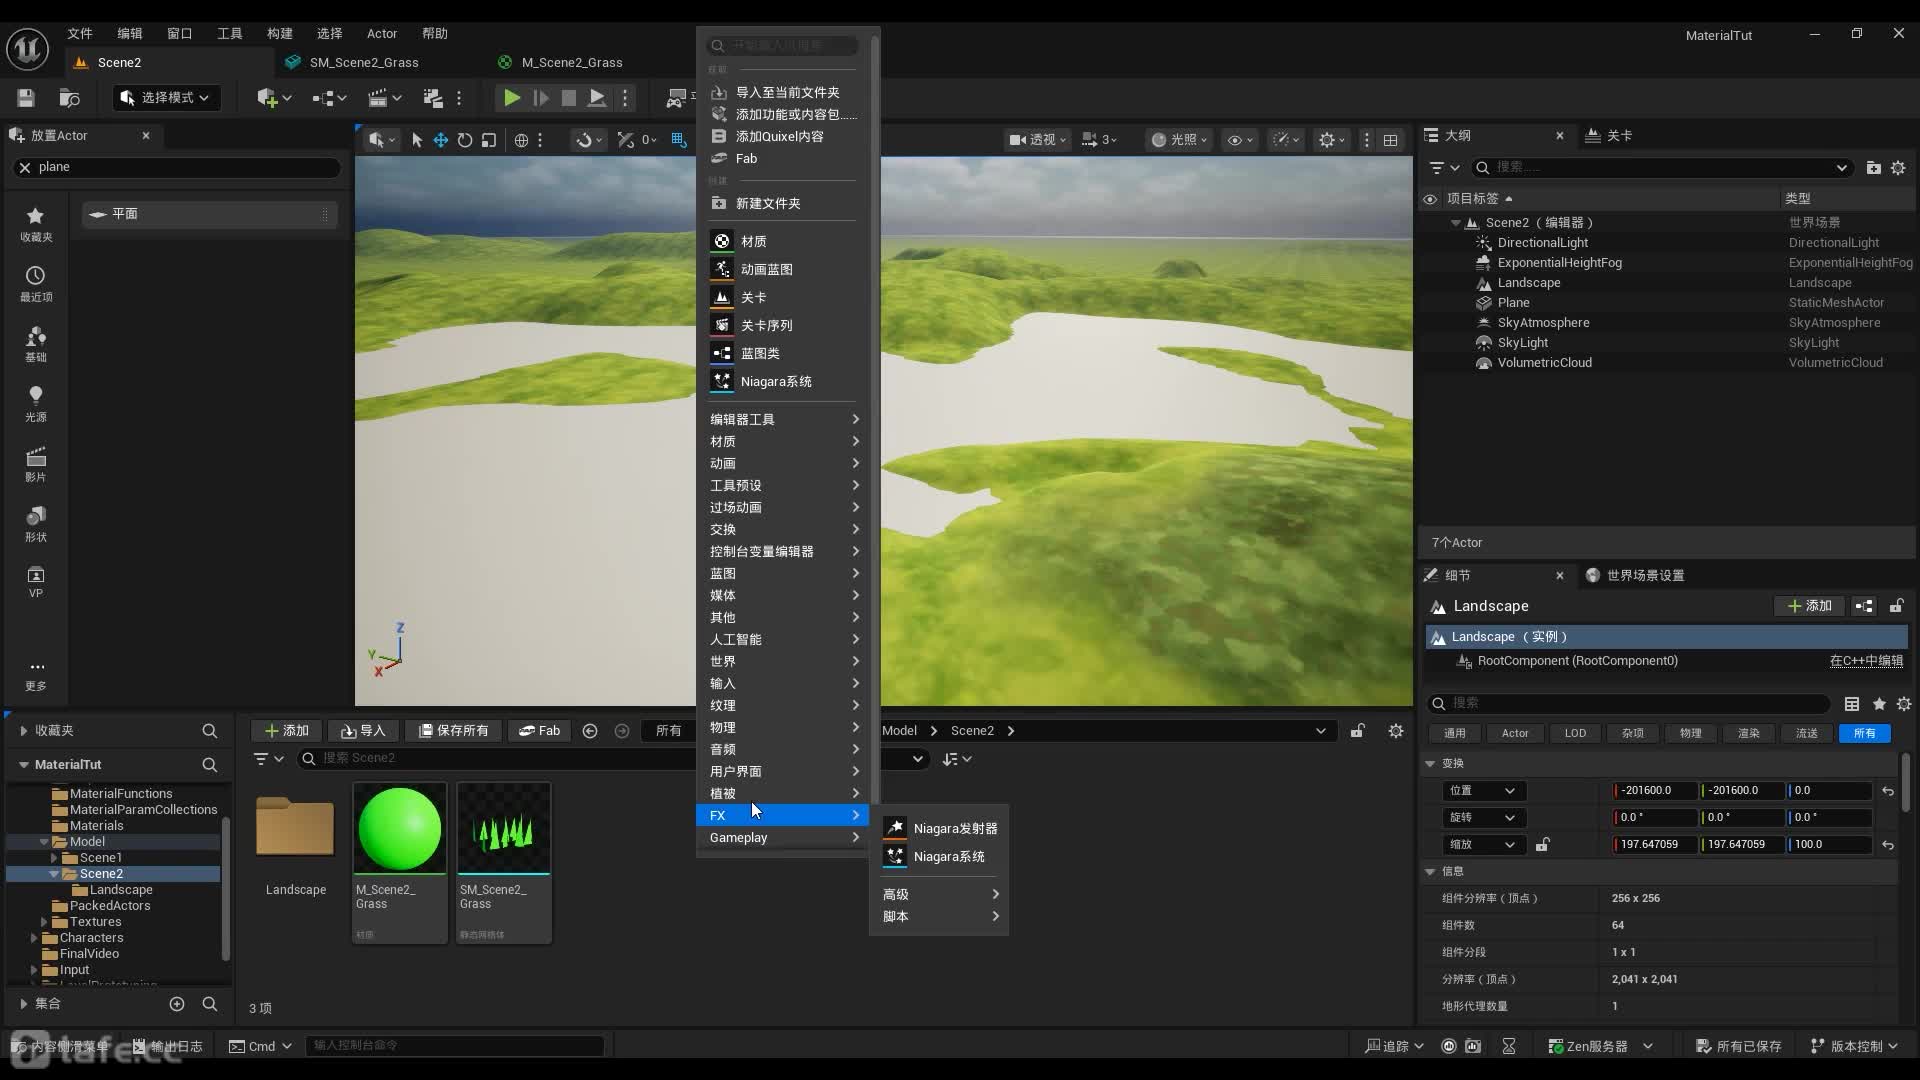The height and width of the screenshot is (1080, 1920).
Task: Select the M_Scene2_Grass material thumbnail
Action: [x=399, y=829]
